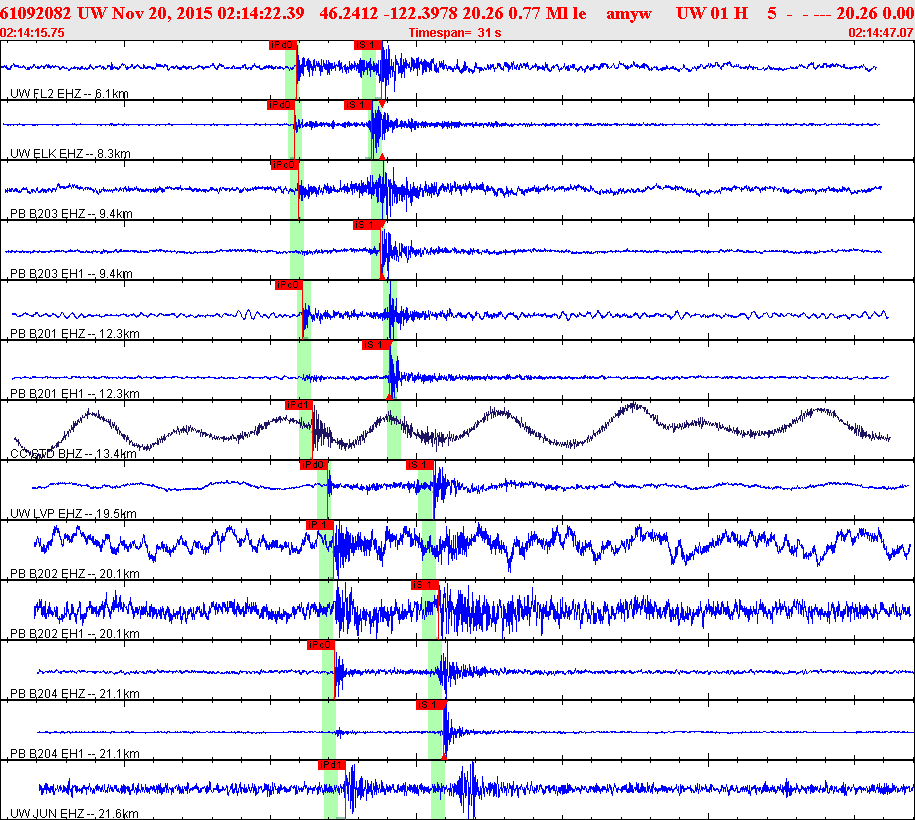
Task: Select the iS 1 flag on B203 EH1
Action: (x=367, y=225)
